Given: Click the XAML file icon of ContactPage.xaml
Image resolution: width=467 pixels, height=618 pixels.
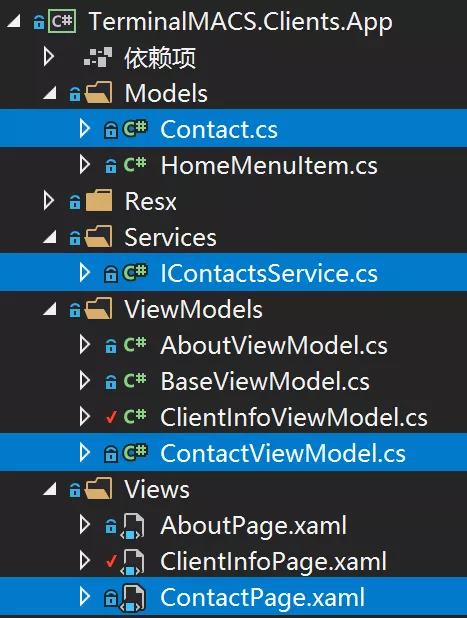Looking at the screenshot, I should (133, 598).
